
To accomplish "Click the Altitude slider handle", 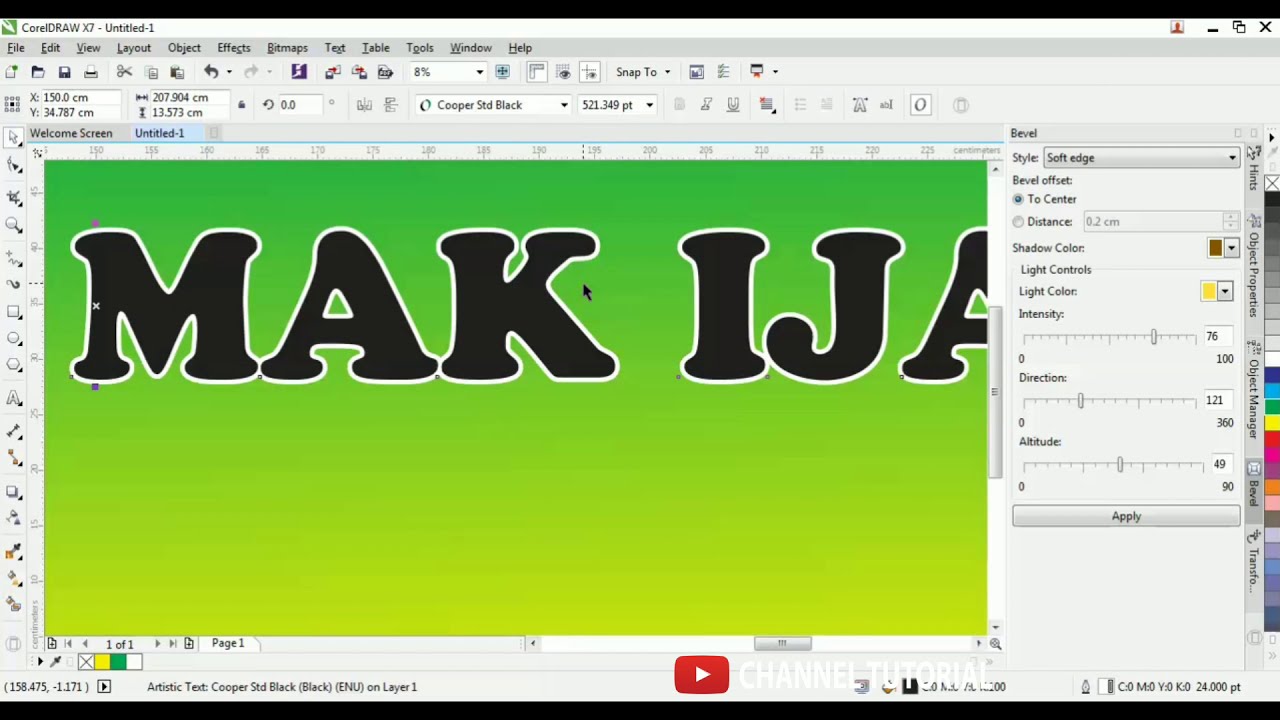I will click(1120, 465).
